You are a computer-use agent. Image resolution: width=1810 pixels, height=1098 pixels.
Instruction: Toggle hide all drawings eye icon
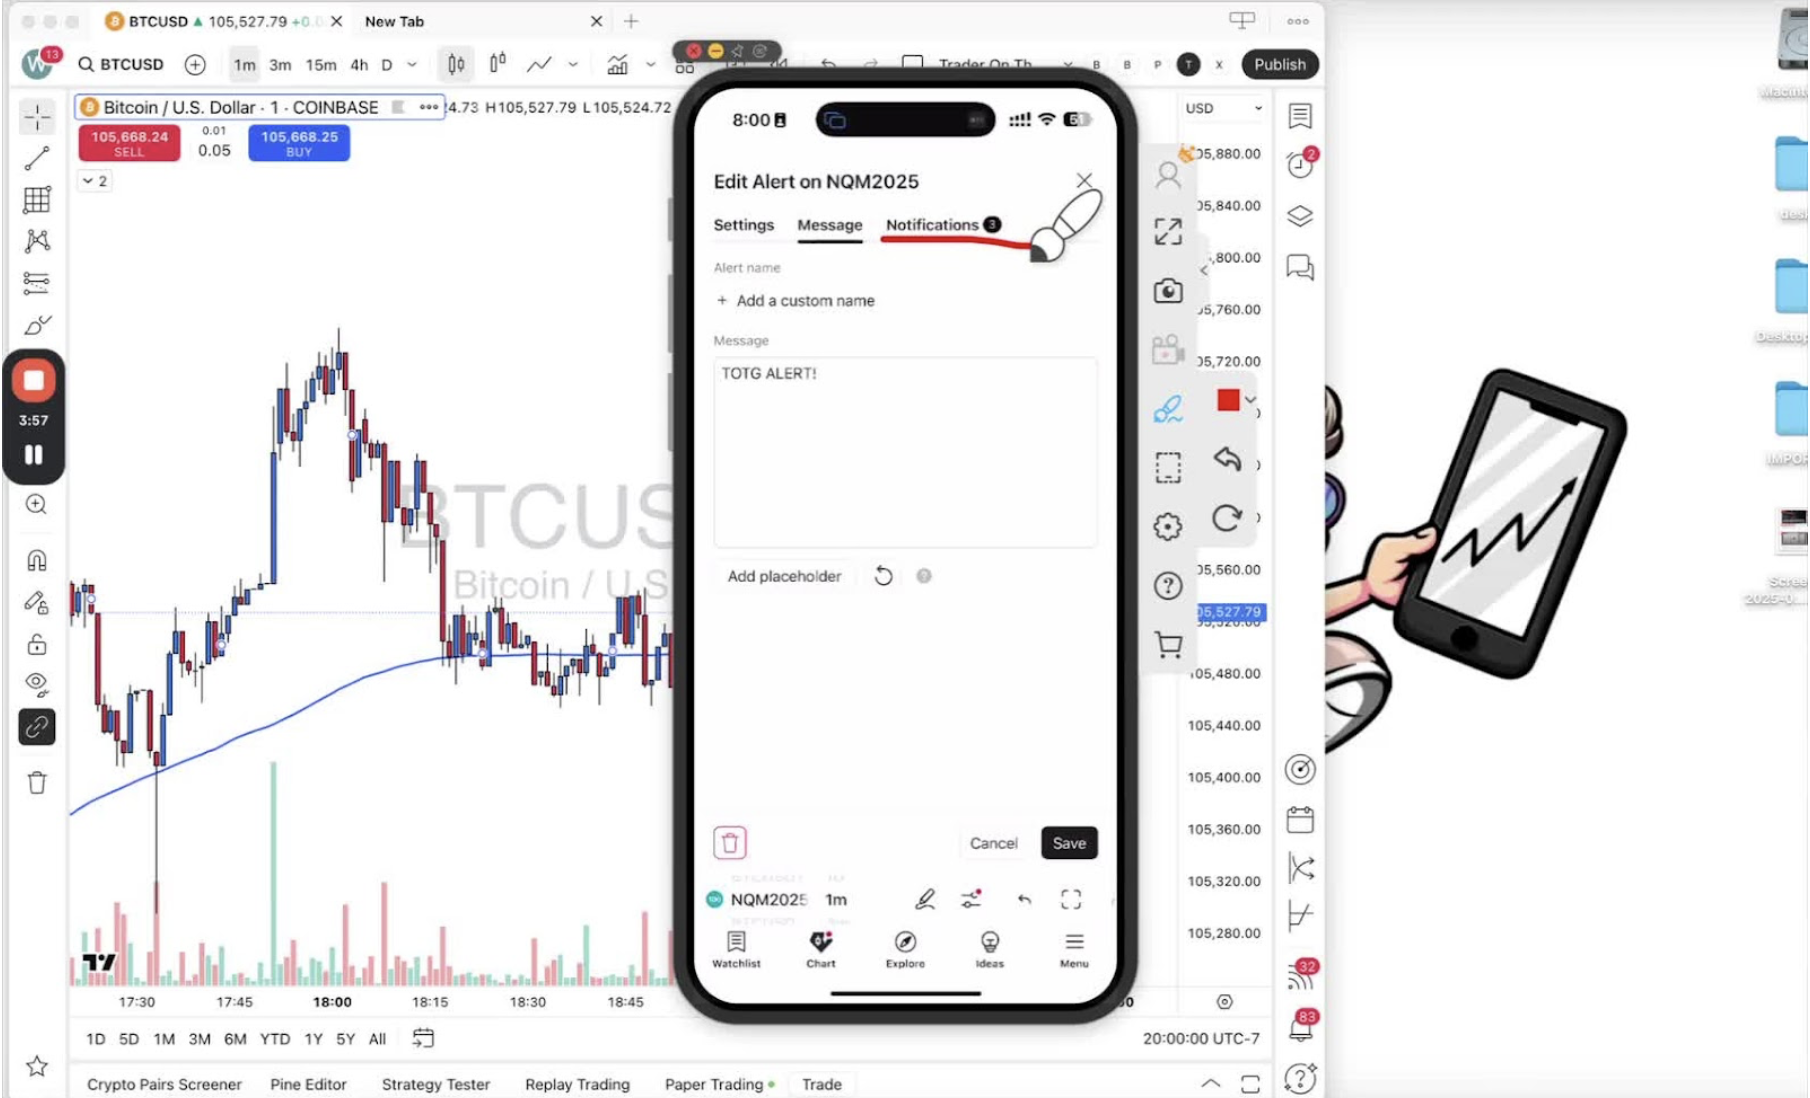click(37, 685)
